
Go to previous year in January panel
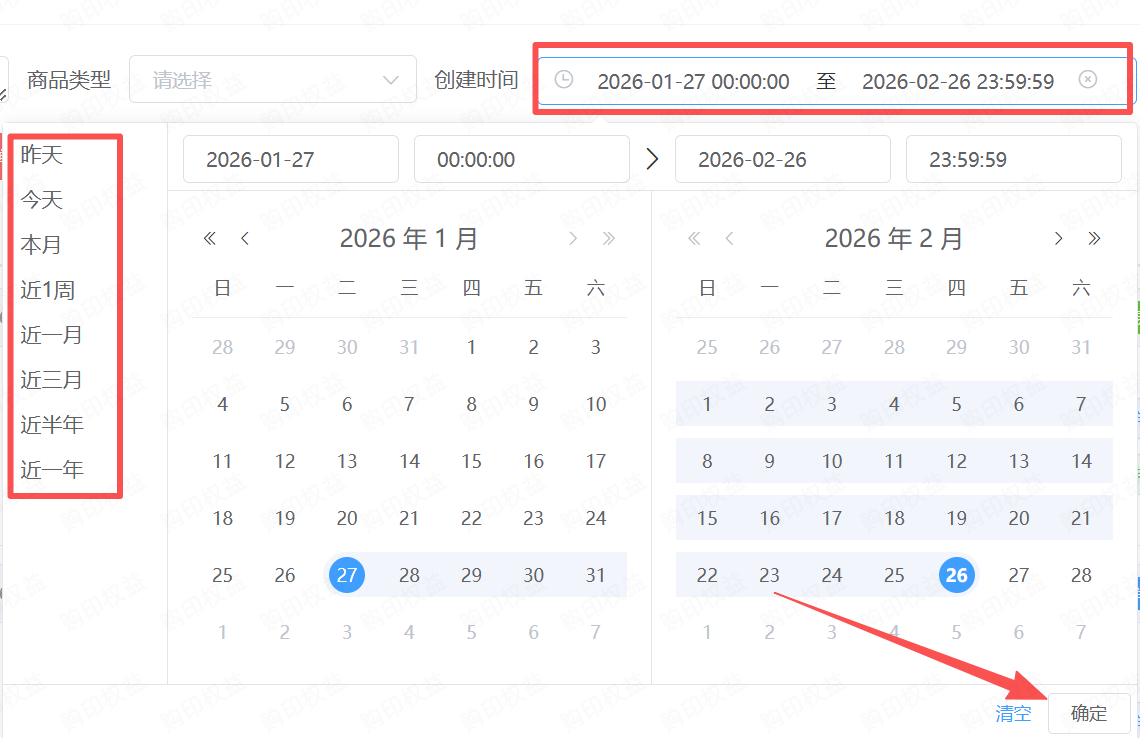click(x=210, y=238)
